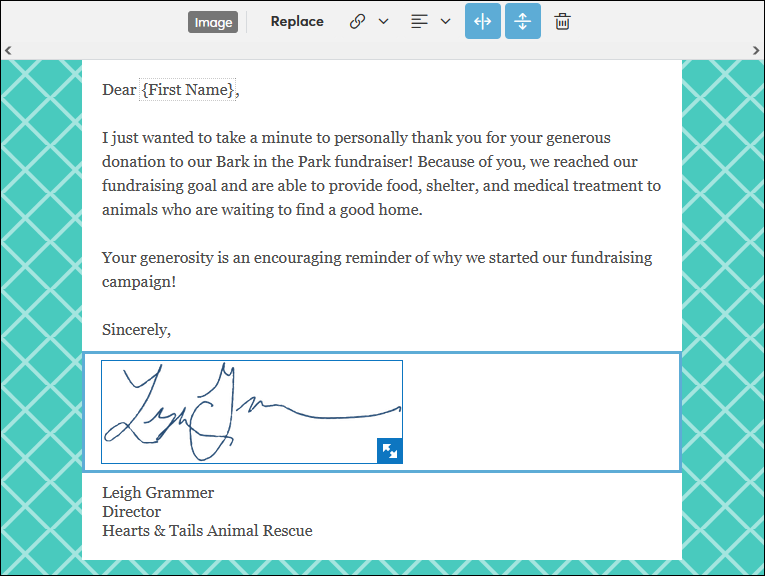Viewport: 765px width, 576px height.
Task: Click the {First Name} merge field
Action: (x=190, y=90)
